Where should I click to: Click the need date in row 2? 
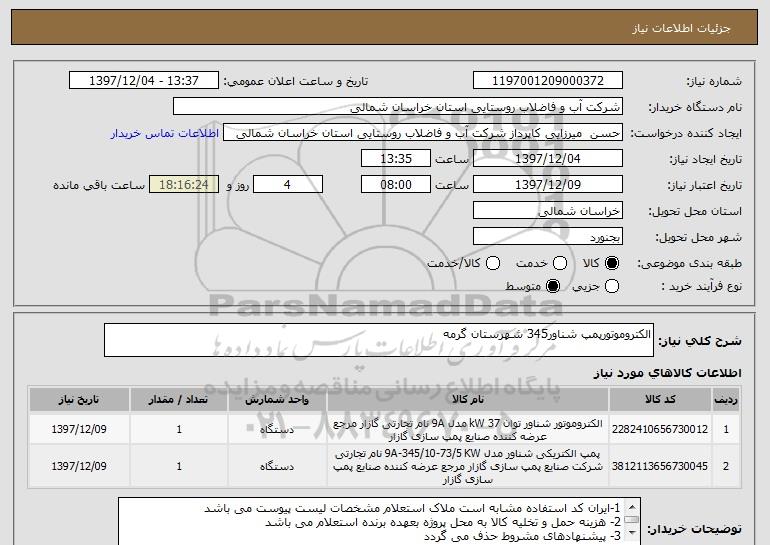click(79, 466)
